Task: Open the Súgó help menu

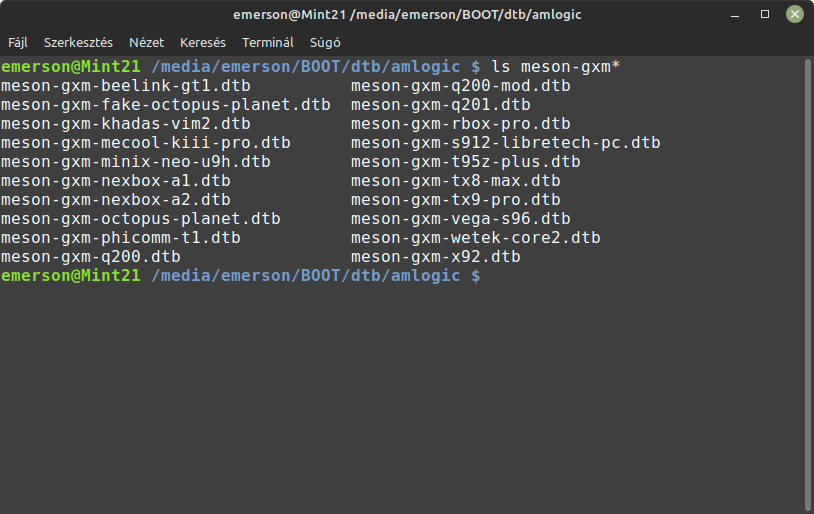Action: coord(325,43)
